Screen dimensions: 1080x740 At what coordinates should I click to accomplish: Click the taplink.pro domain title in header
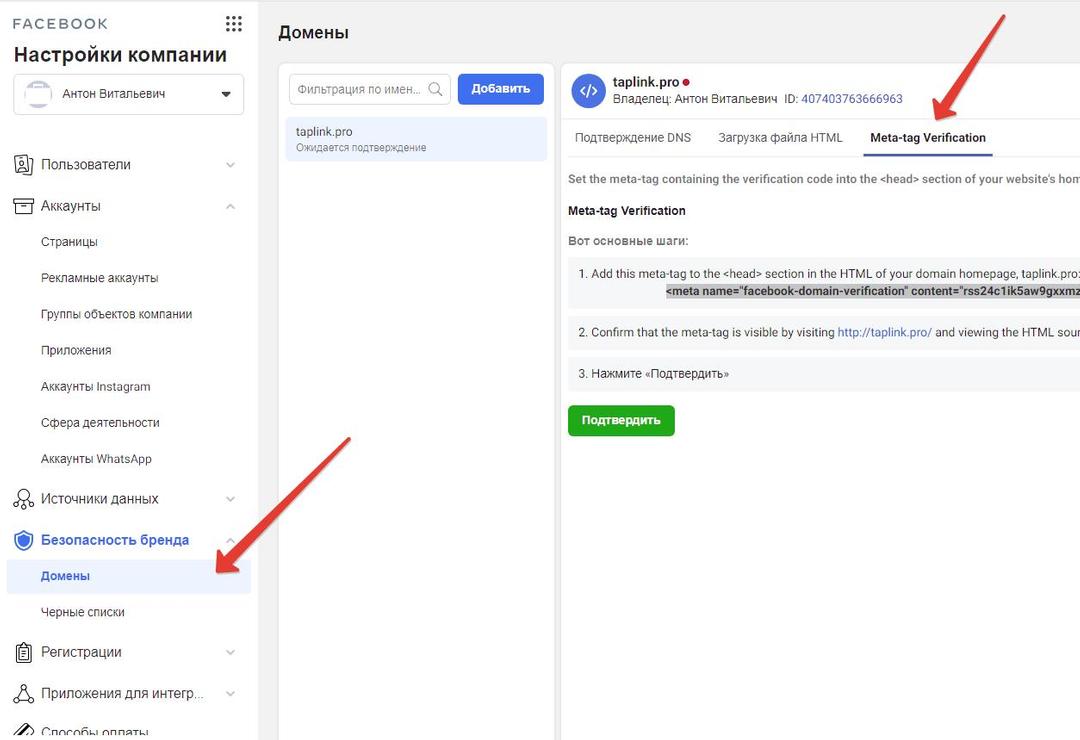(646, 82)
